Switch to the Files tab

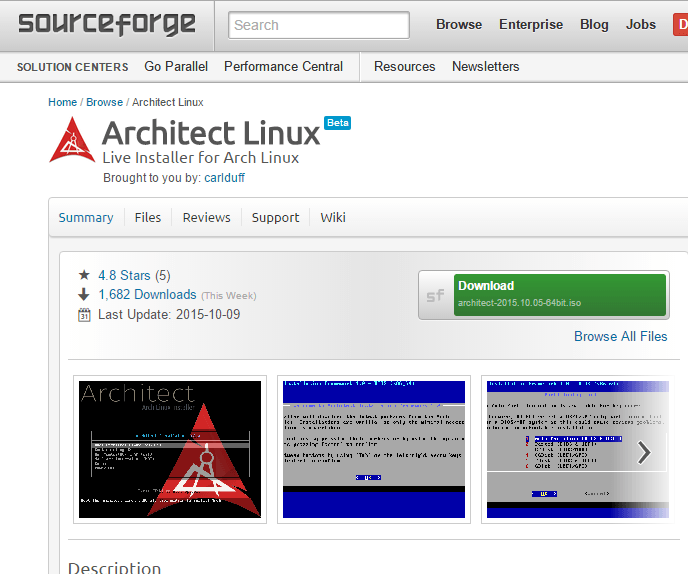(x=148, y=218)
